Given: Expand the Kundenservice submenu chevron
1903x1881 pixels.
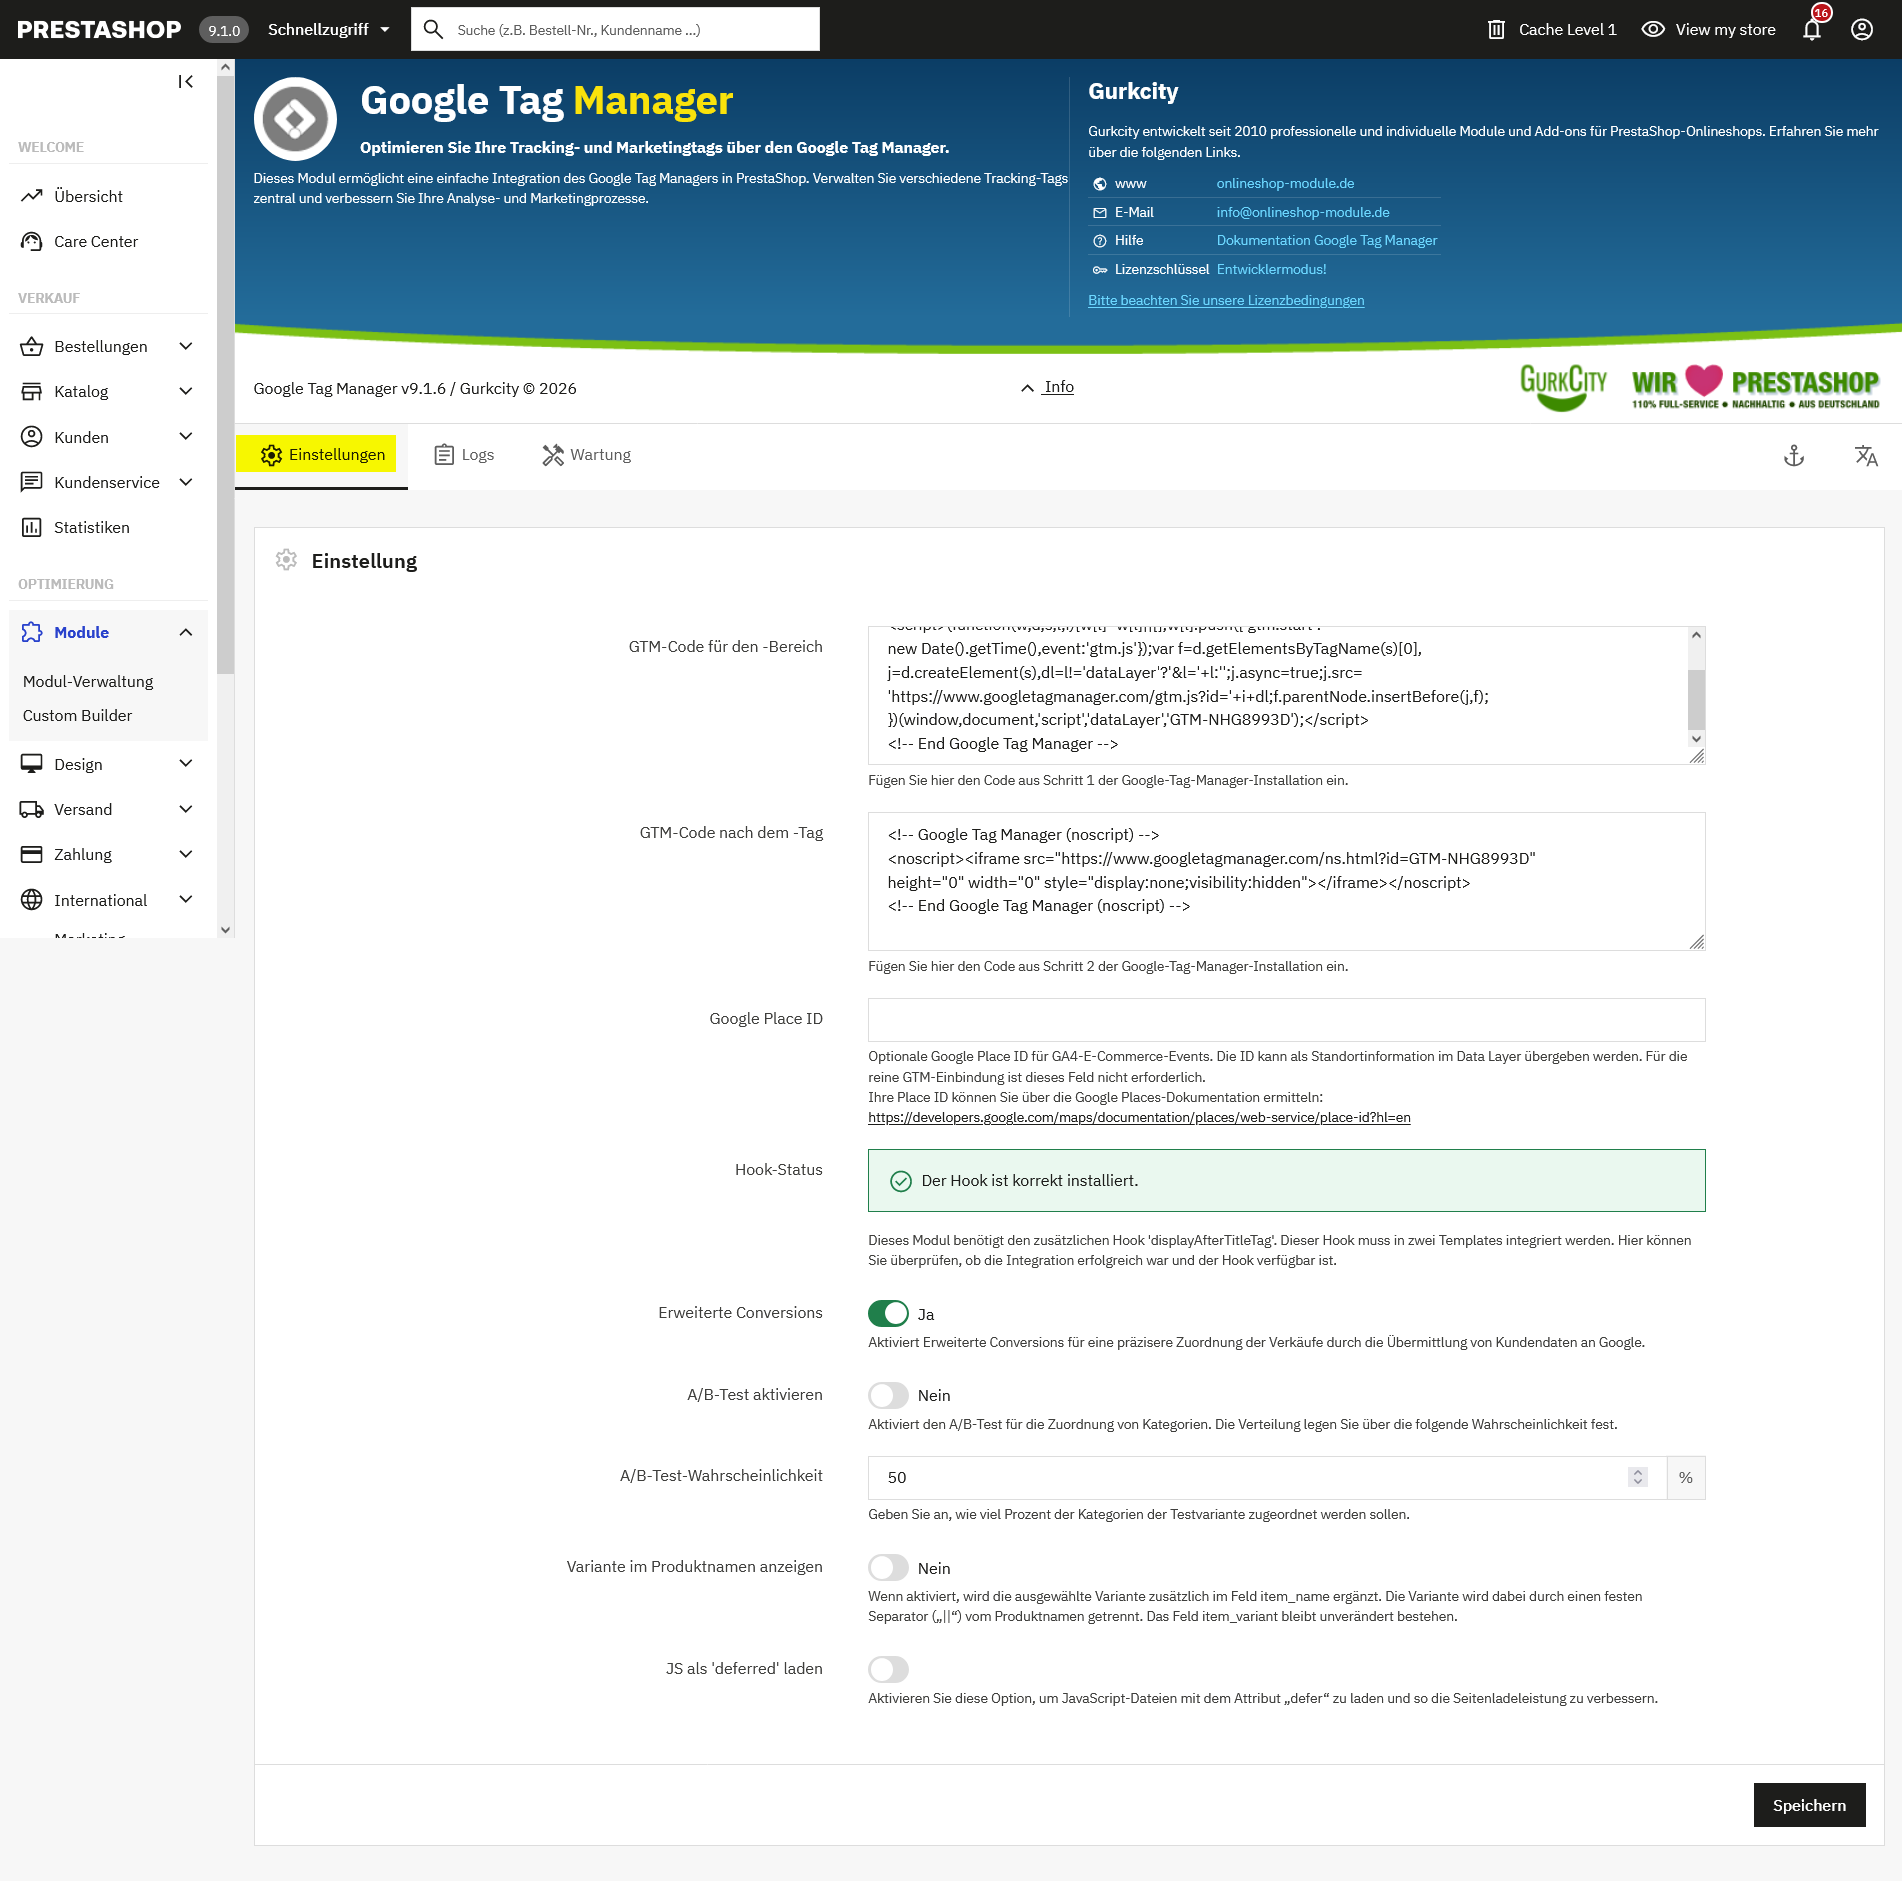Looking at the screenshot, I should [186, 482].
